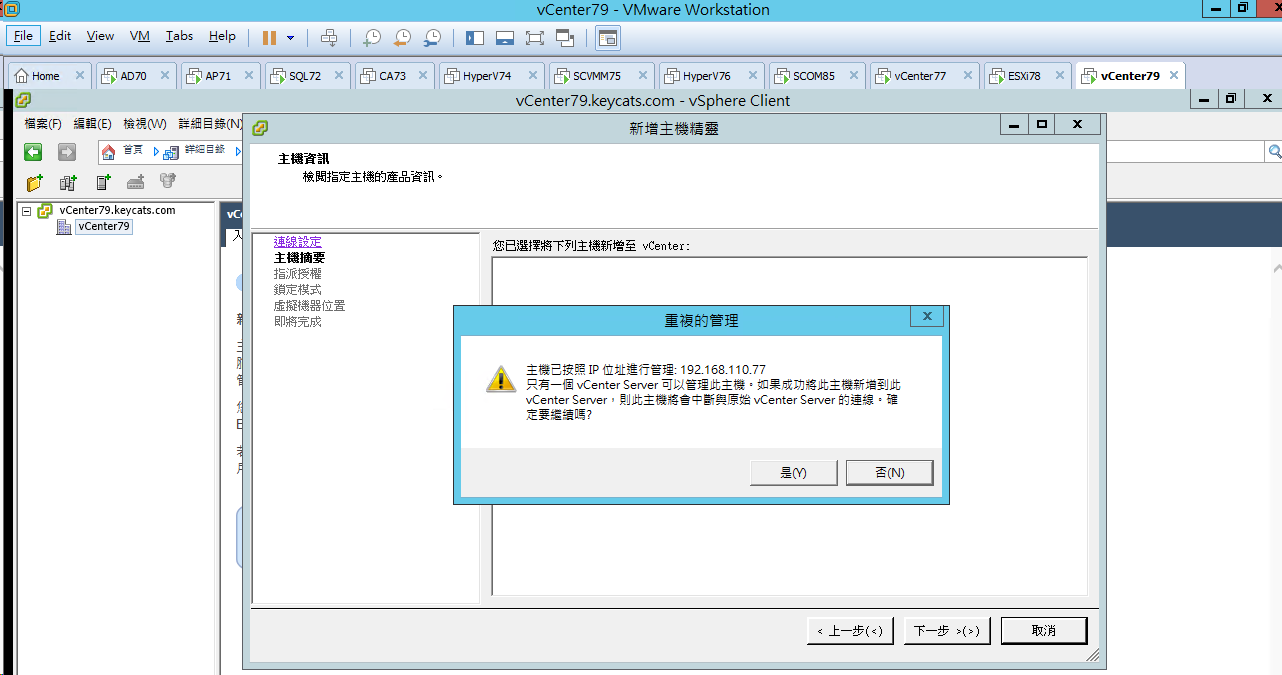Enter full screen mode icon
Screen dimensions: 1282x675
click(x=535, y=38)
